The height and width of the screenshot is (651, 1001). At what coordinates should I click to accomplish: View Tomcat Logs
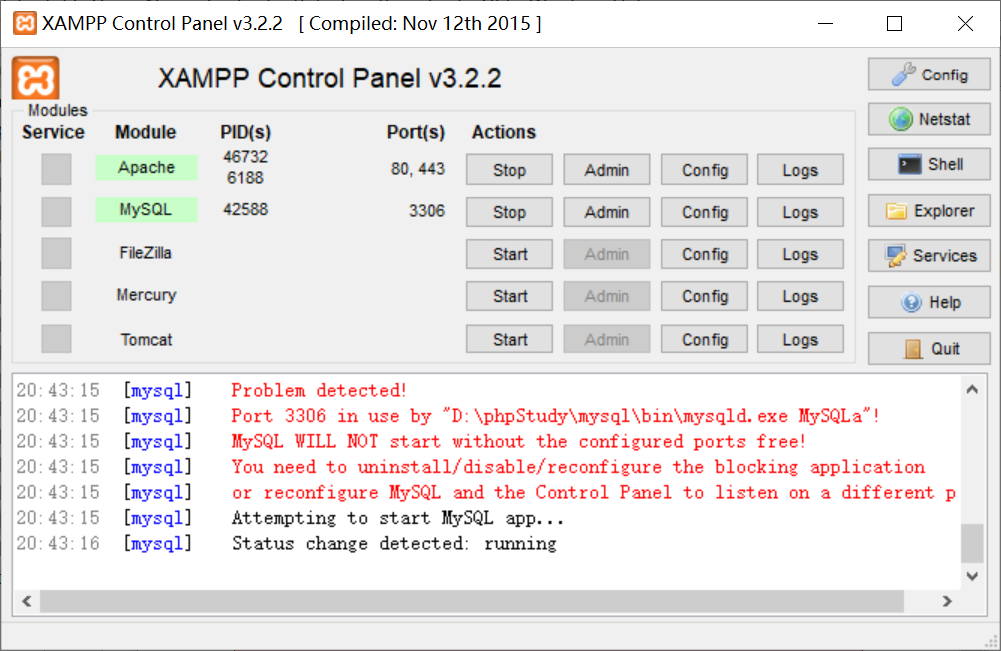[x=801, y=339]
